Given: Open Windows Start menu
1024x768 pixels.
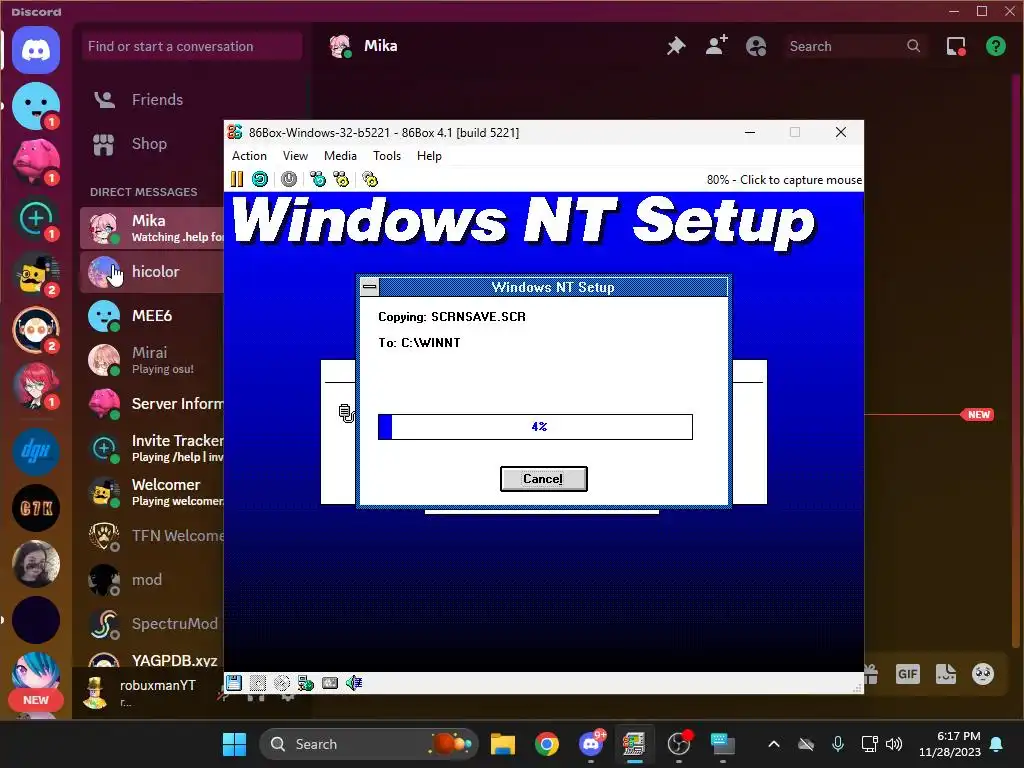Looking at the screenshot, I should [234, 744].
